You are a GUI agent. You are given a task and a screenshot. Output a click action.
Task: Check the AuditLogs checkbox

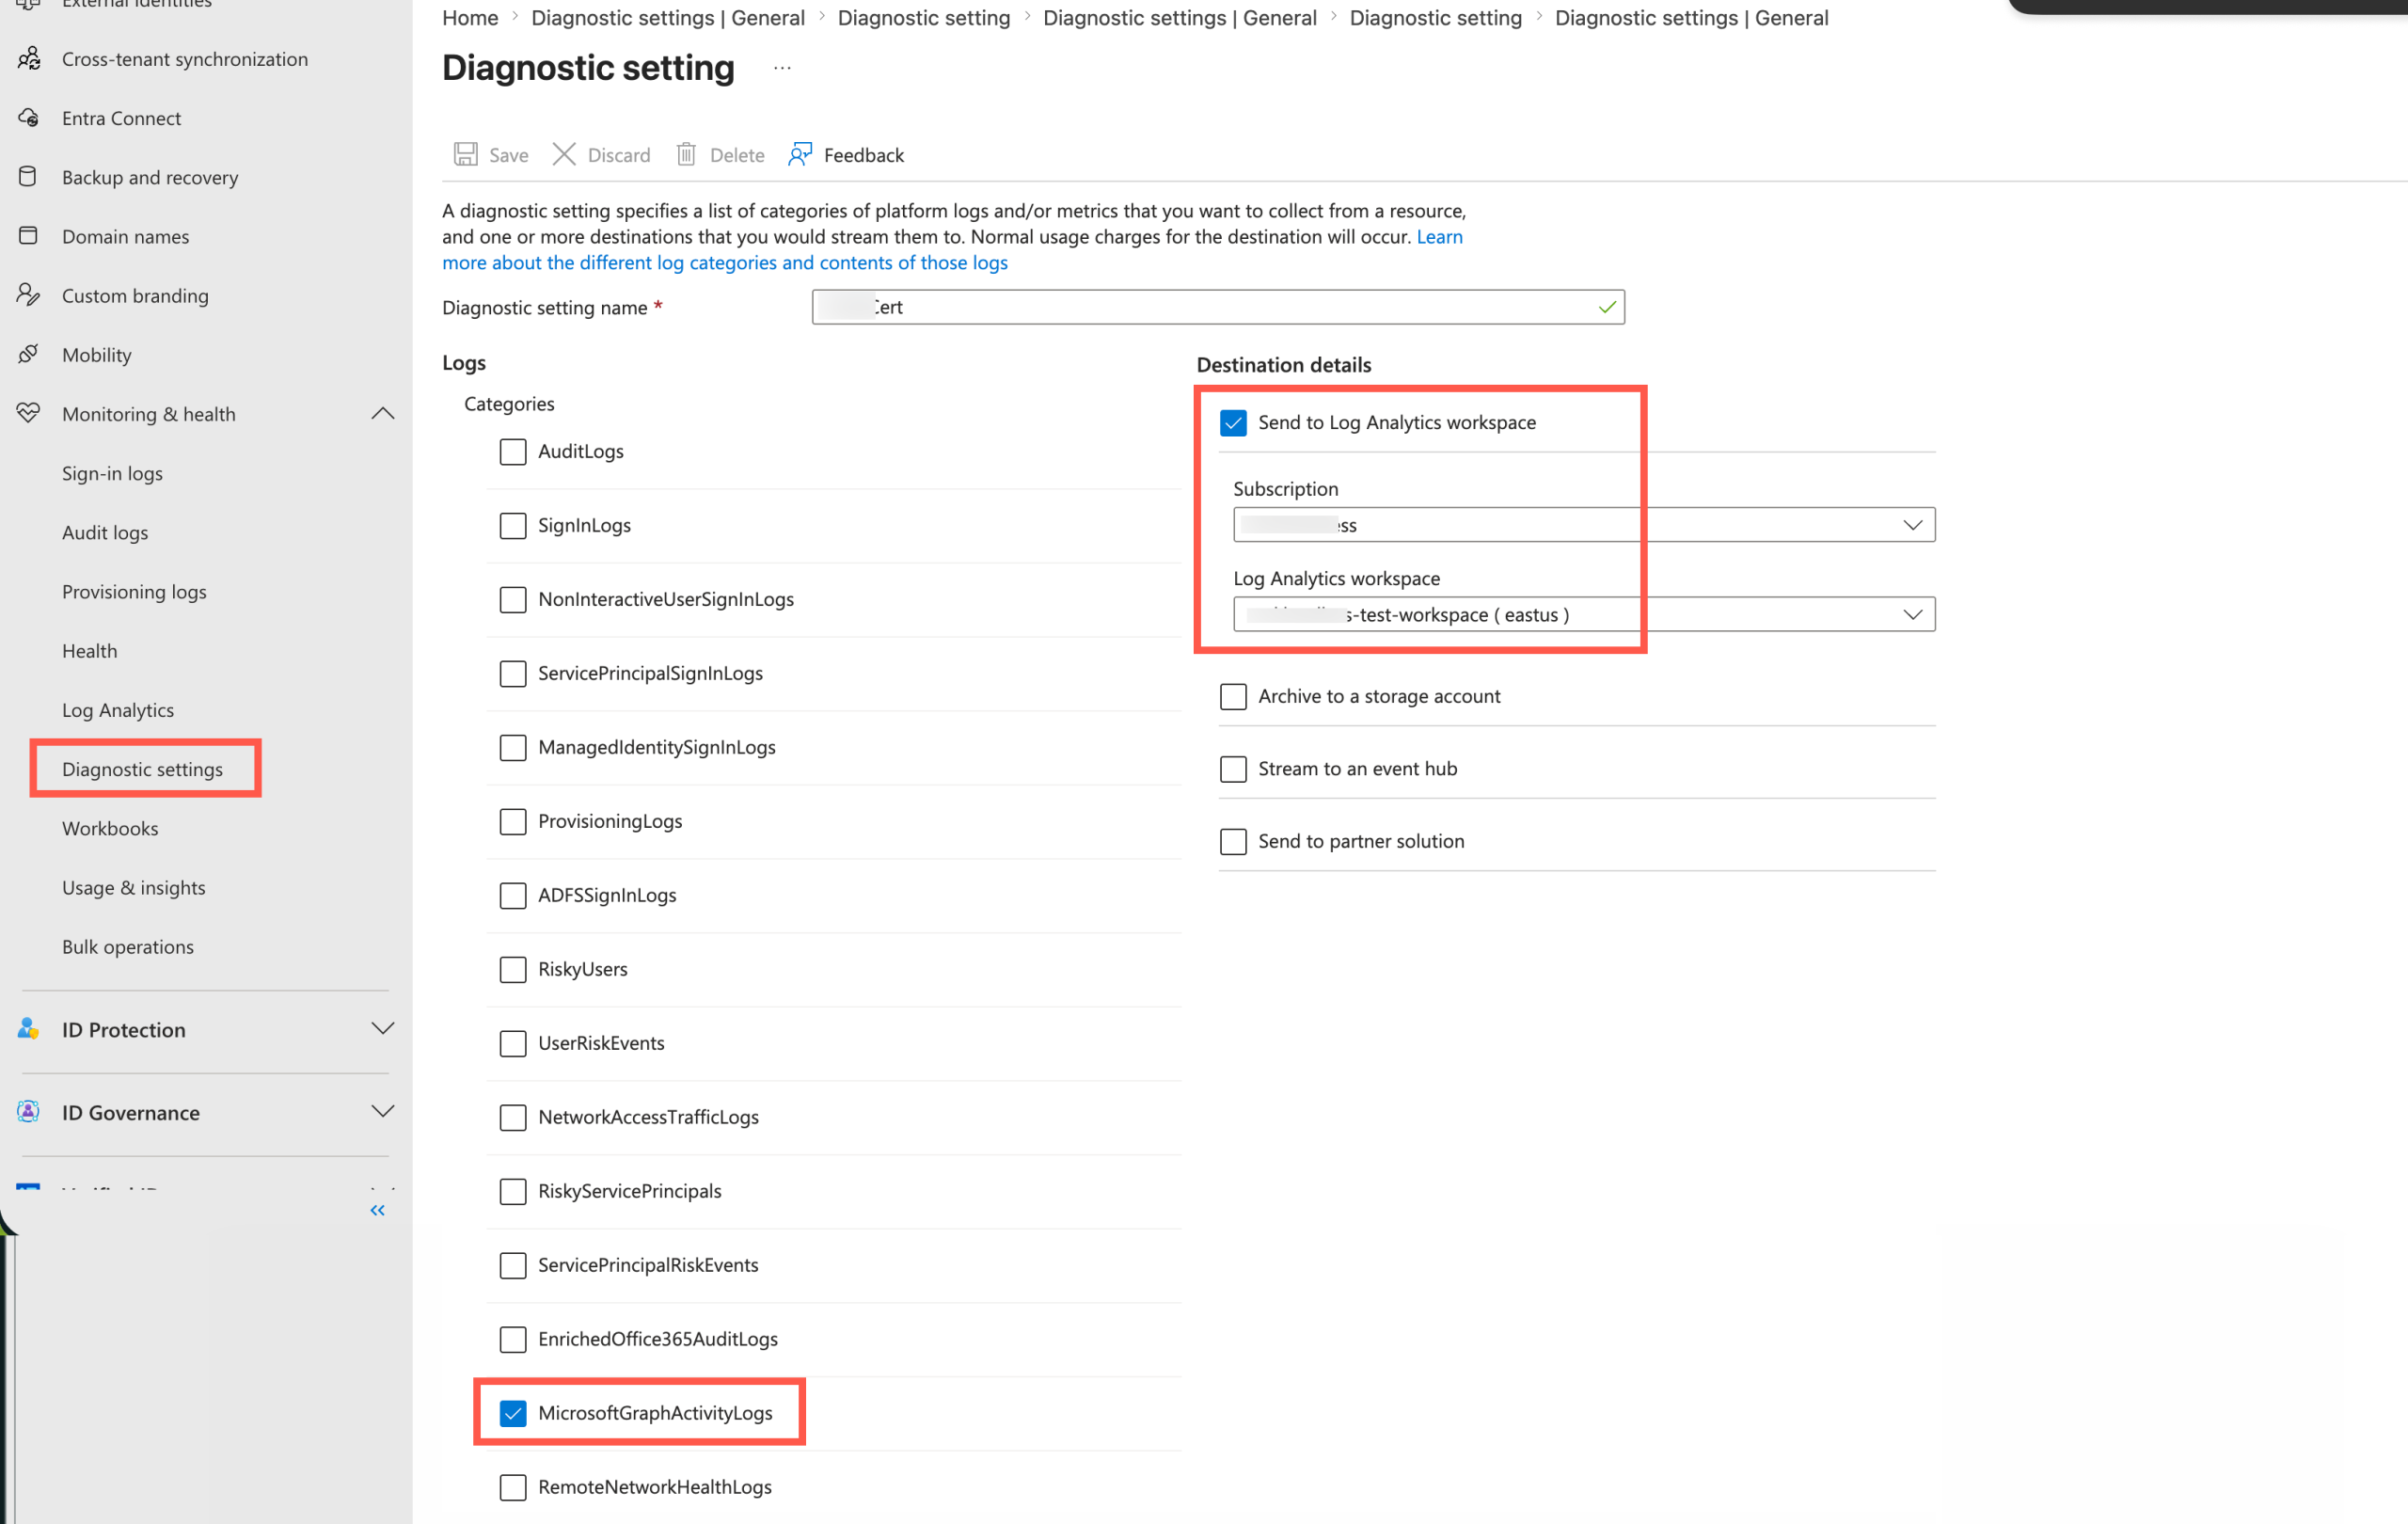pos(513,451)
